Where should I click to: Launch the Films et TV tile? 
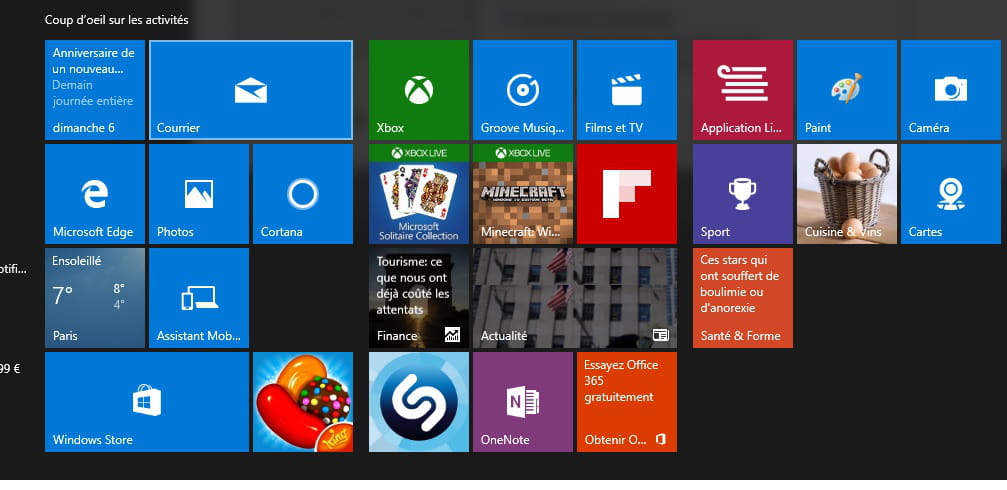[x=627, y=90]
